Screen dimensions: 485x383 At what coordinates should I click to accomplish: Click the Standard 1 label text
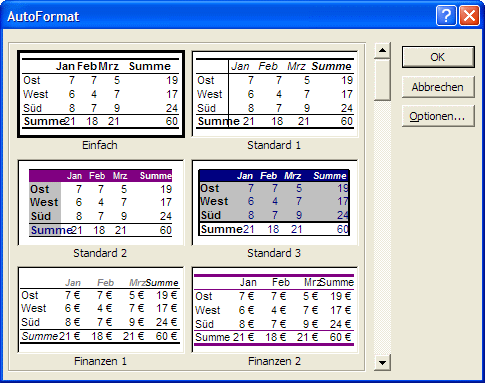click(x=274, y=145)
